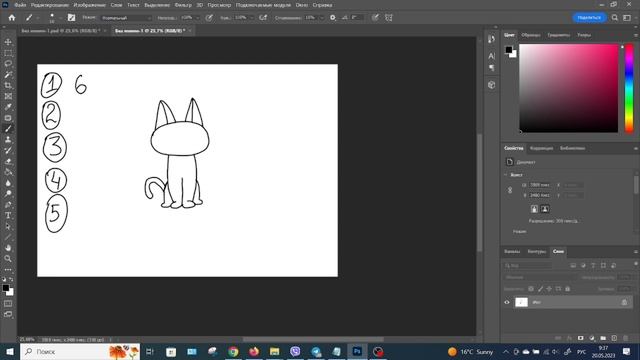The width and height of the screenshot is (640, 360).
Task: Select the Move tool
Action: click(x=8, y=42)
